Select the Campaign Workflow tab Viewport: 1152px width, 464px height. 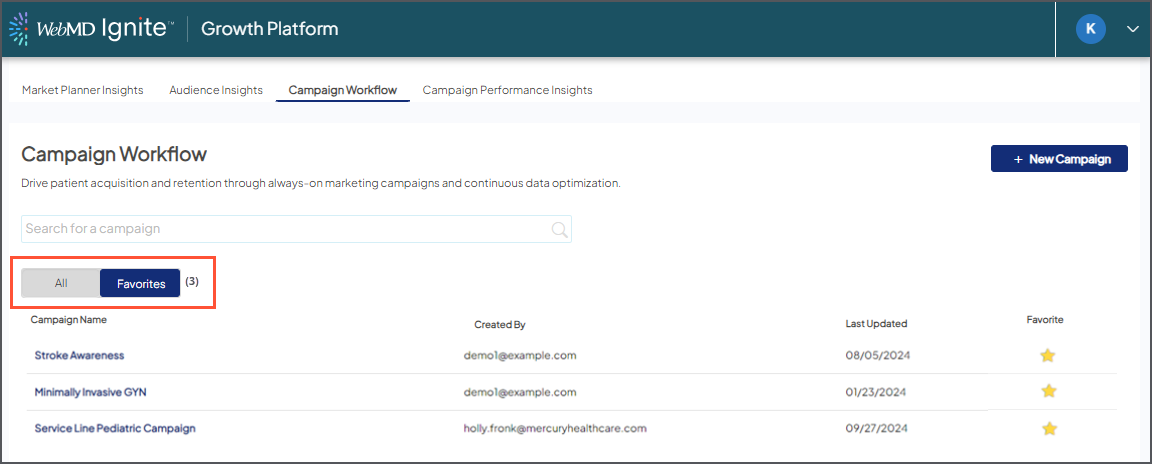342,90
